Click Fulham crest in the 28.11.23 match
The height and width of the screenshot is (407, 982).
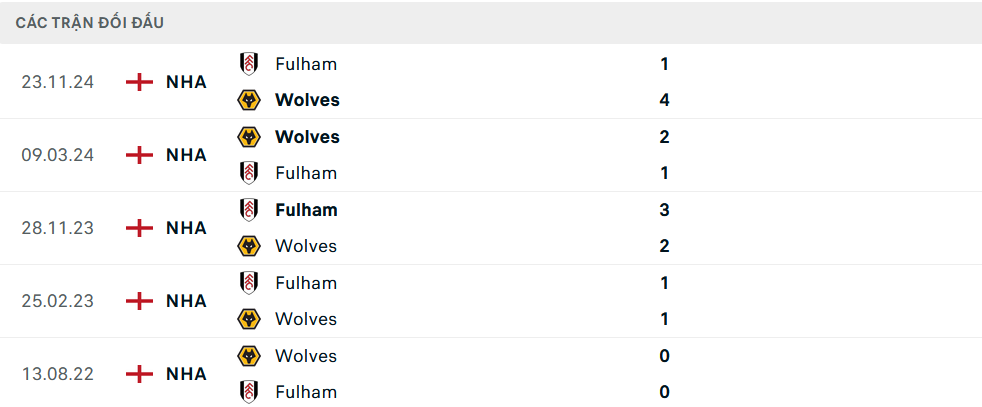pyautogui.click(x=248, y=210)
